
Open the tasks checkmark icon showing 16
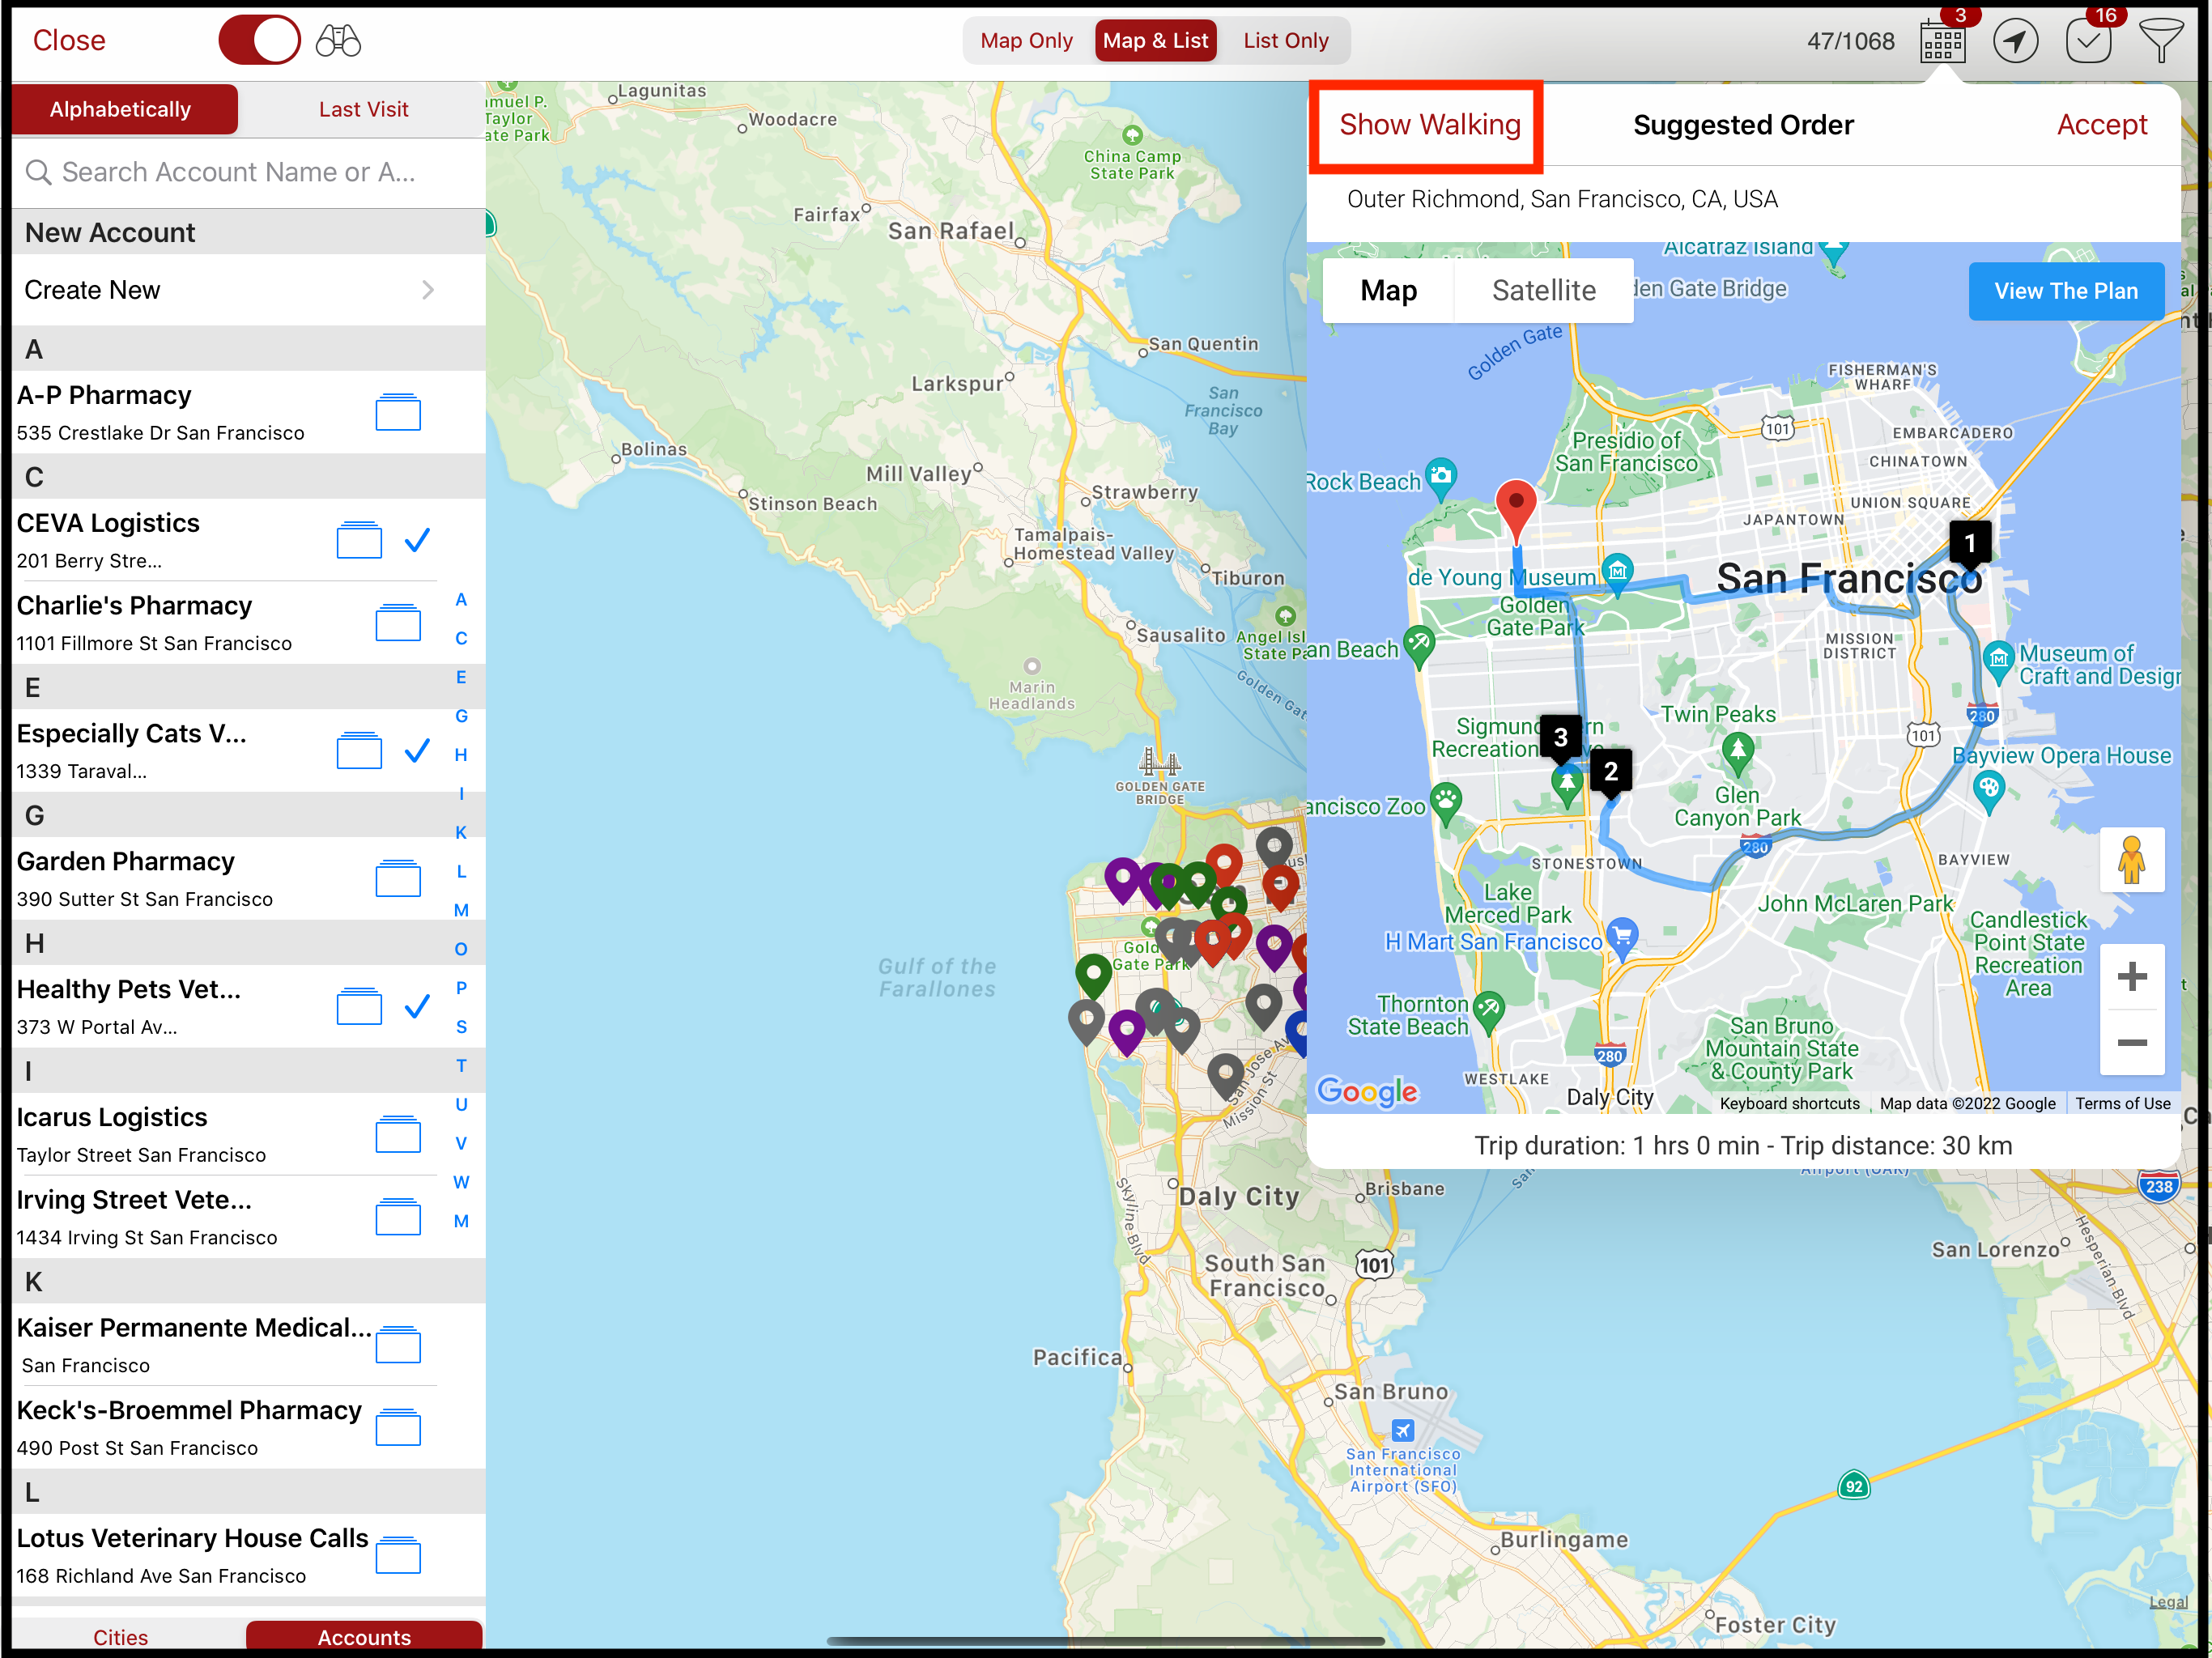coord(2088,41)
